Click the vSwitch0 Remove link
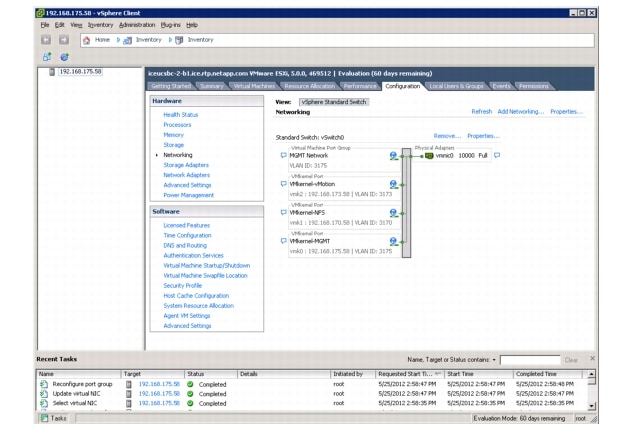 [447, 136]
